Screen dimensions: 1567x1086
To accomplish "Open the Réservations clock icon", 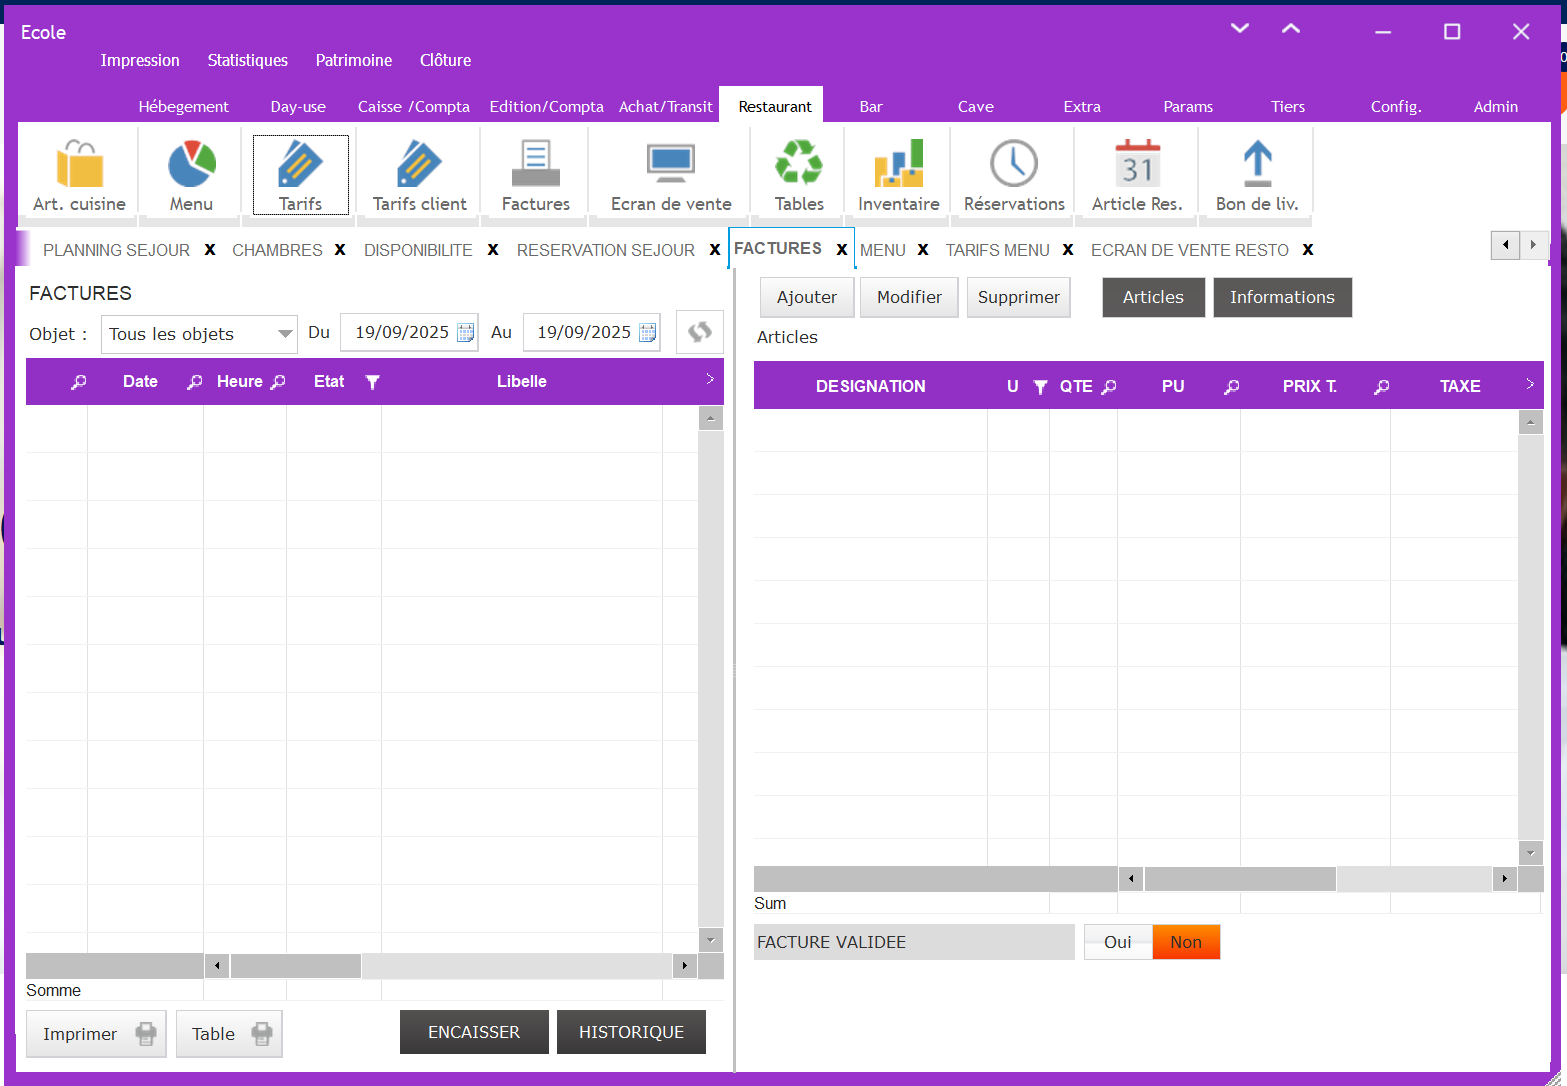I will pyautogui.click(x=1014, y=165).
